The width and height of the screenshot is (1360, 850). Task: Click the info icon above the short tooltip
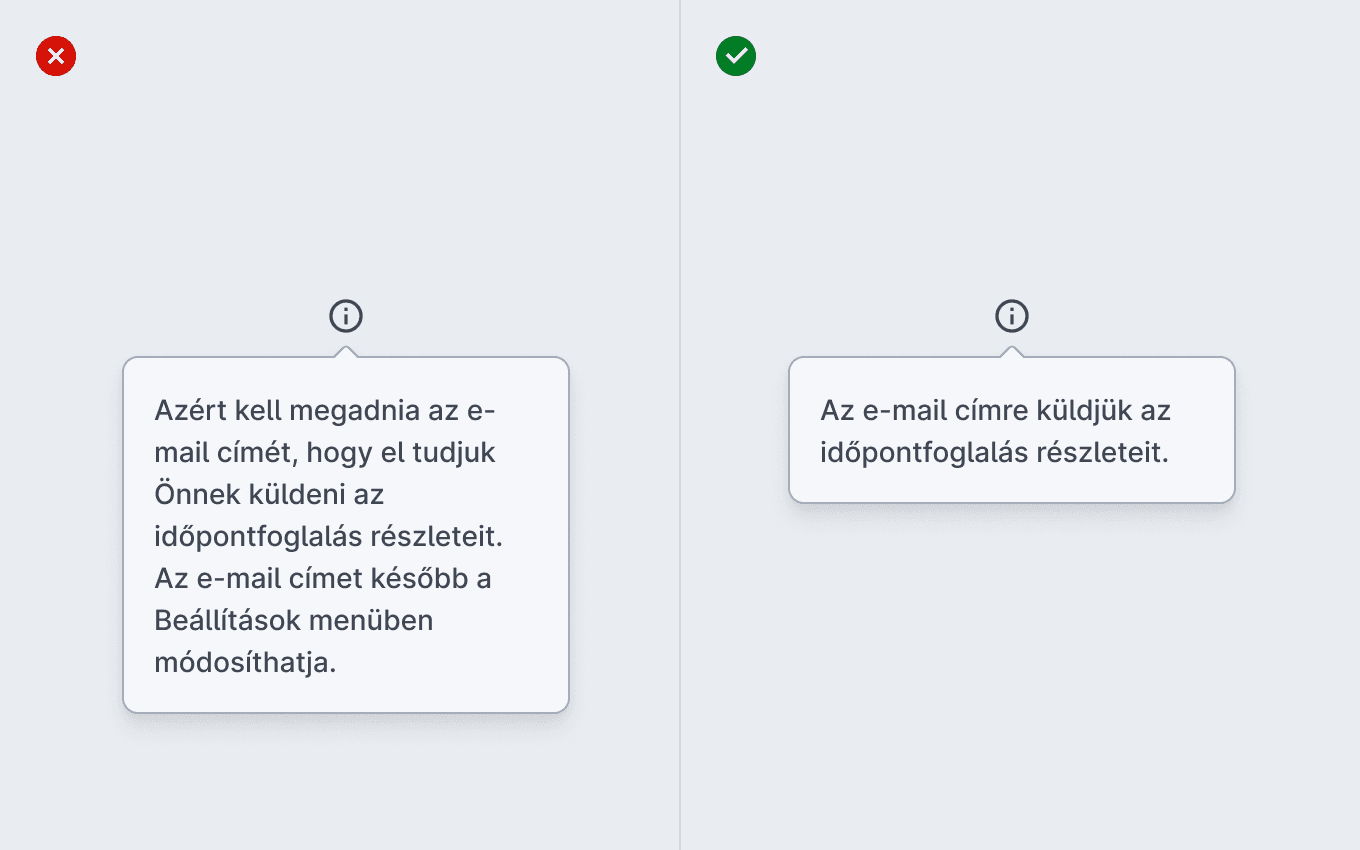[x=1012, y=316]
